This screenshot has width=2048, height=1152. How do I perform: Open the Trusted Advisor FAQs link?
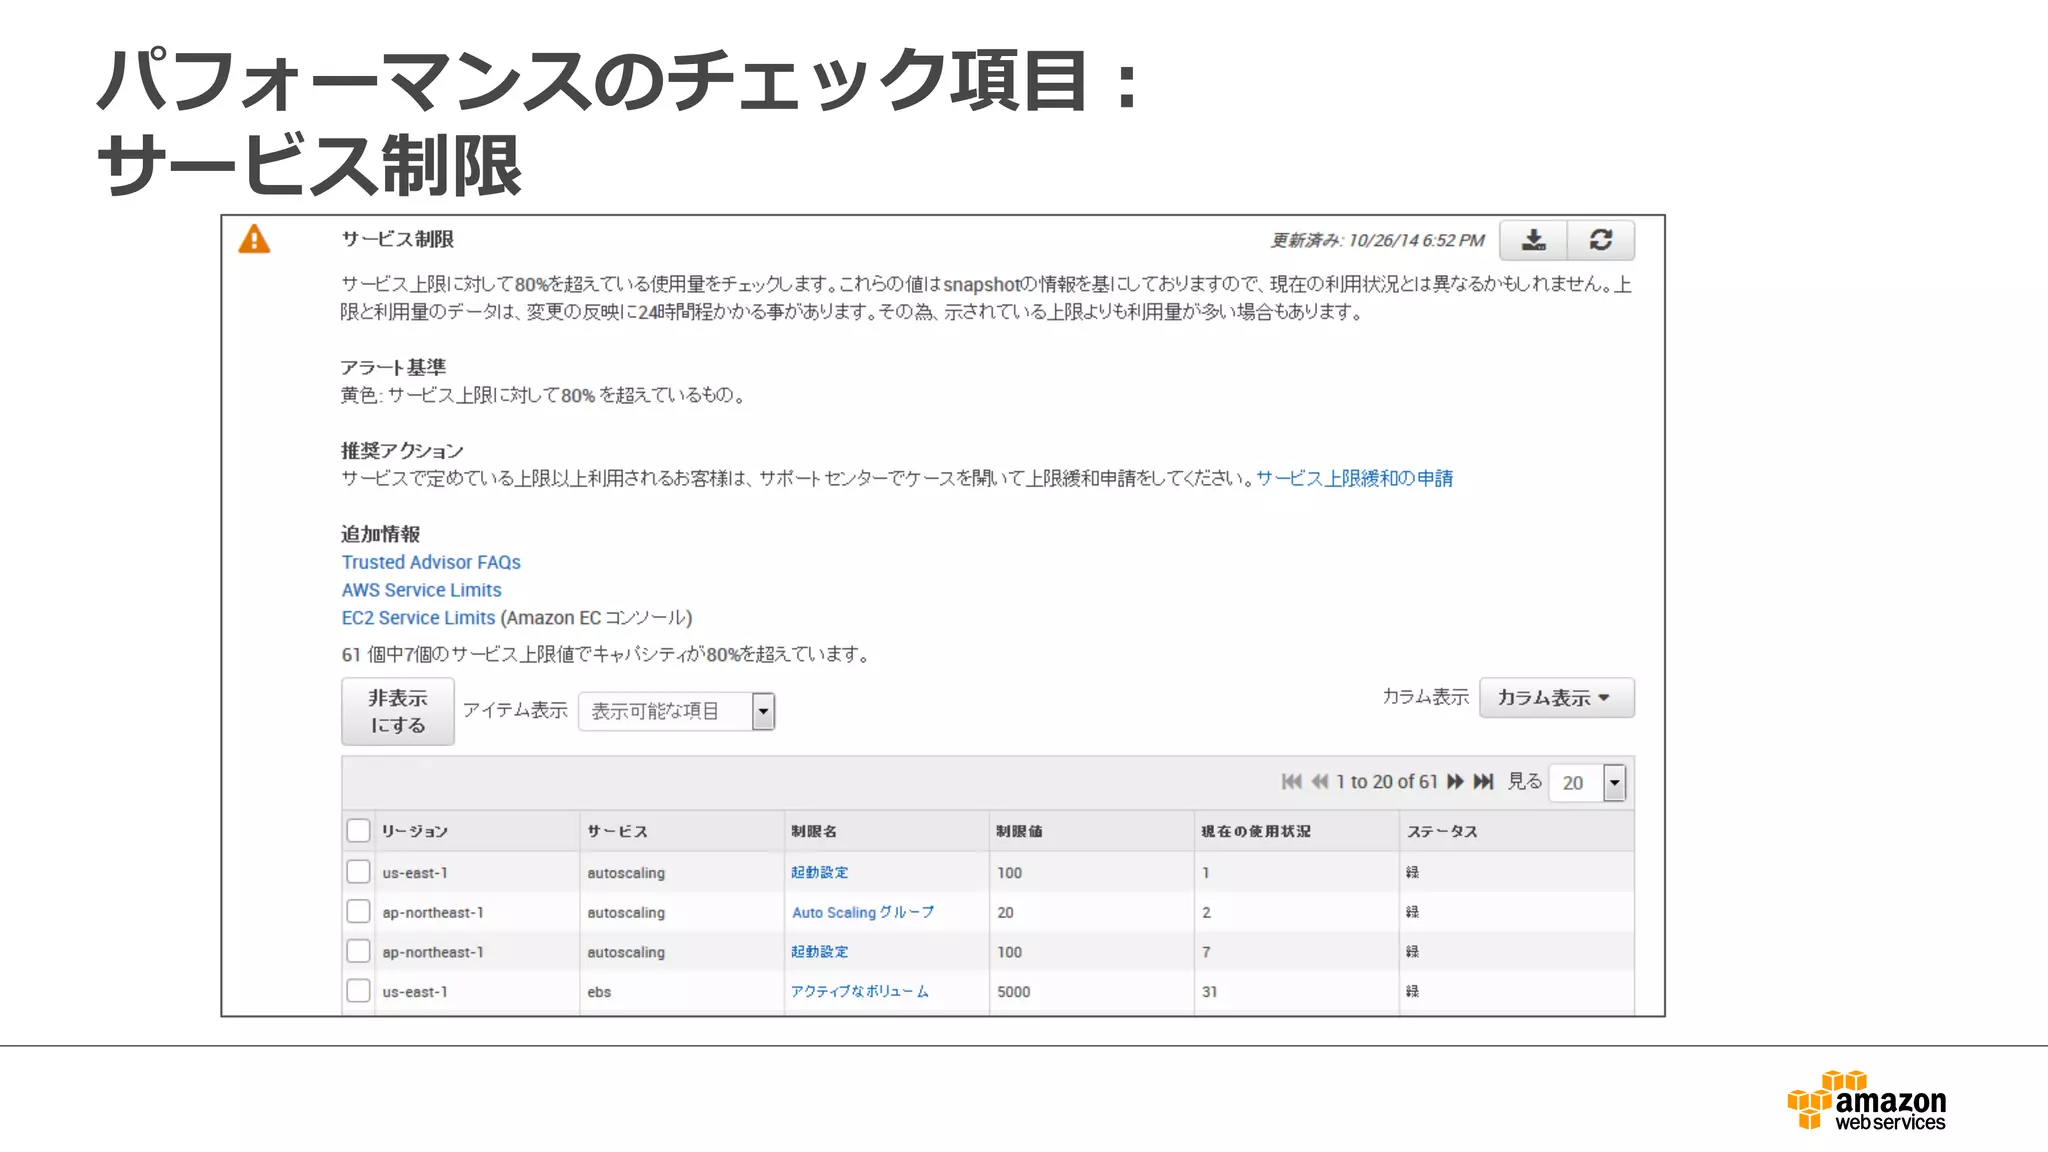pyautogui.click(x=431, y=562)
